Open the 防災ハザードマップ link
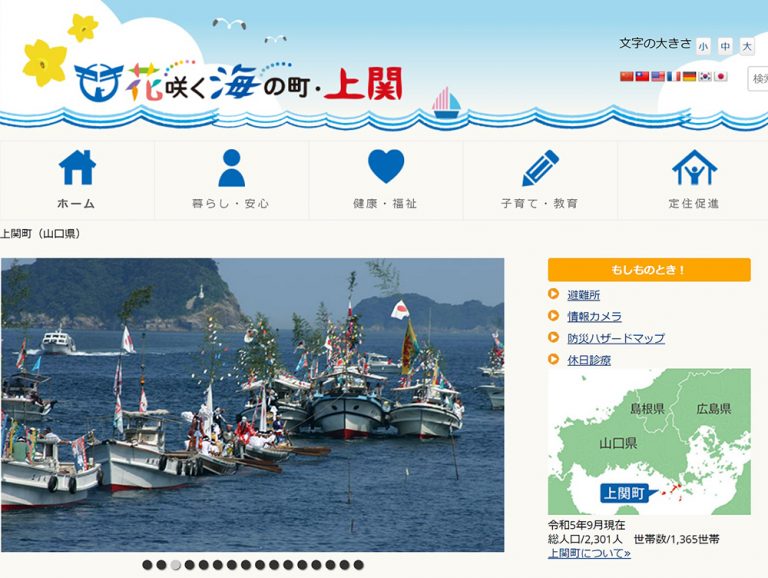The height and width of the screenshot is (578, 768). pos(616,338)
